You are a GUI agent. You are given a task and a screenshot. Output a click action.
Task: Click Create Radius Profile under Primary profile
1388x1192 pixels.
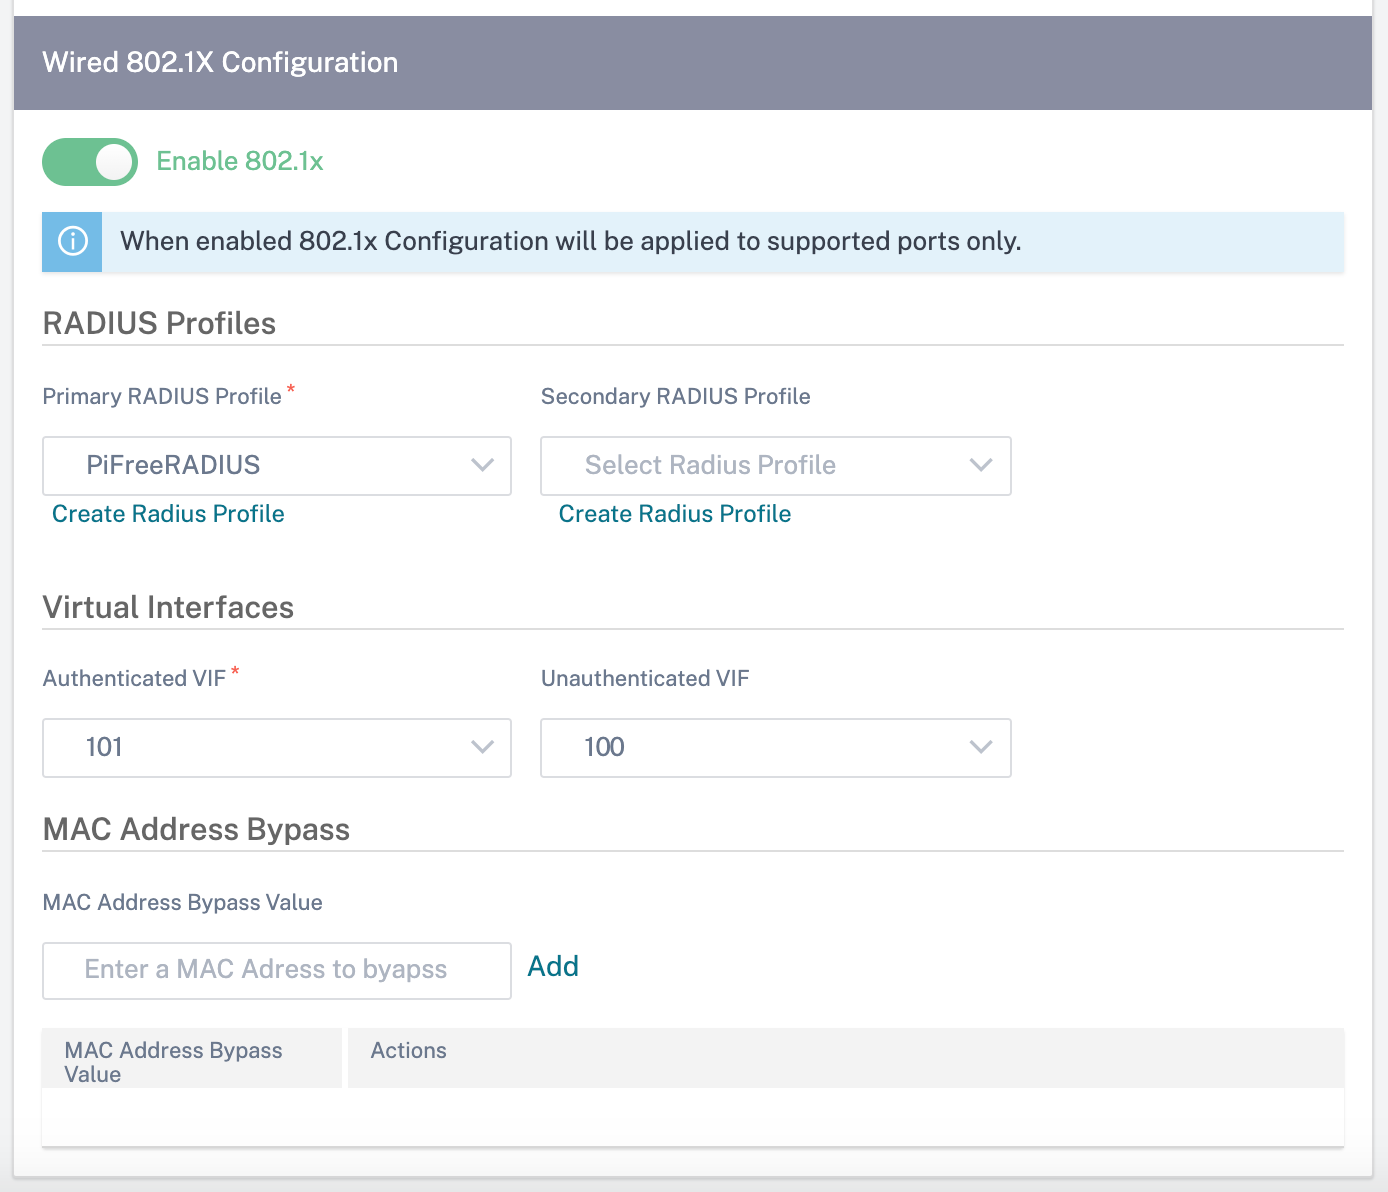click(168, 514)
